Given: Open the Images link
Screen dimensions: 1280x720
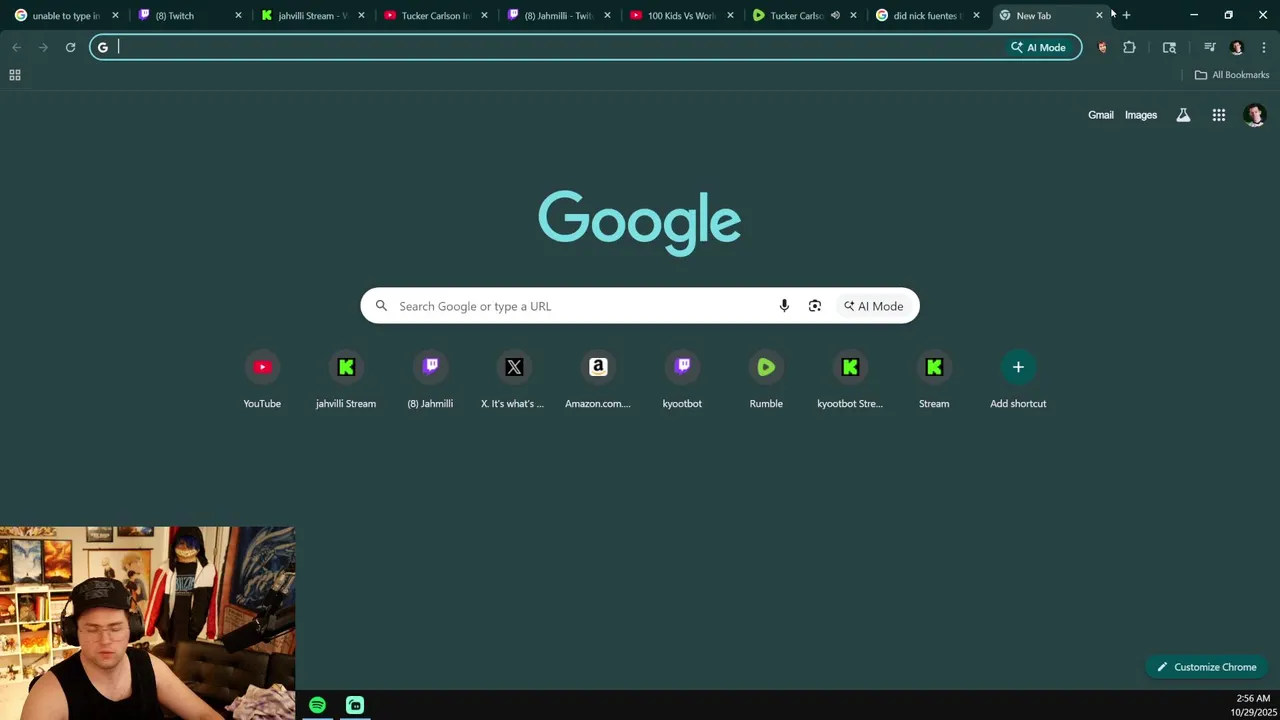Looking at the screenshot, I should point(1141,115).
